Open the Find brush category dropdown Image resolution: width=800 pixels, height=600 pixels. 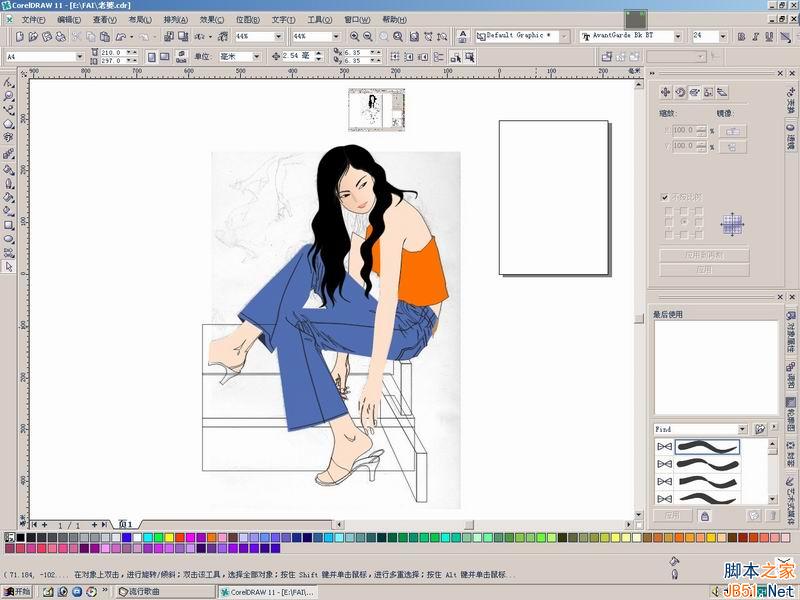743,429
